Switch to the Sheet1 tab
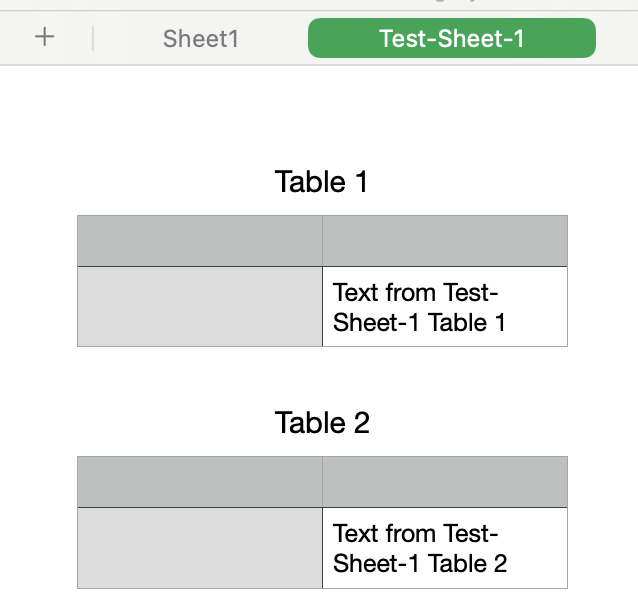 (x=201, y=39)
